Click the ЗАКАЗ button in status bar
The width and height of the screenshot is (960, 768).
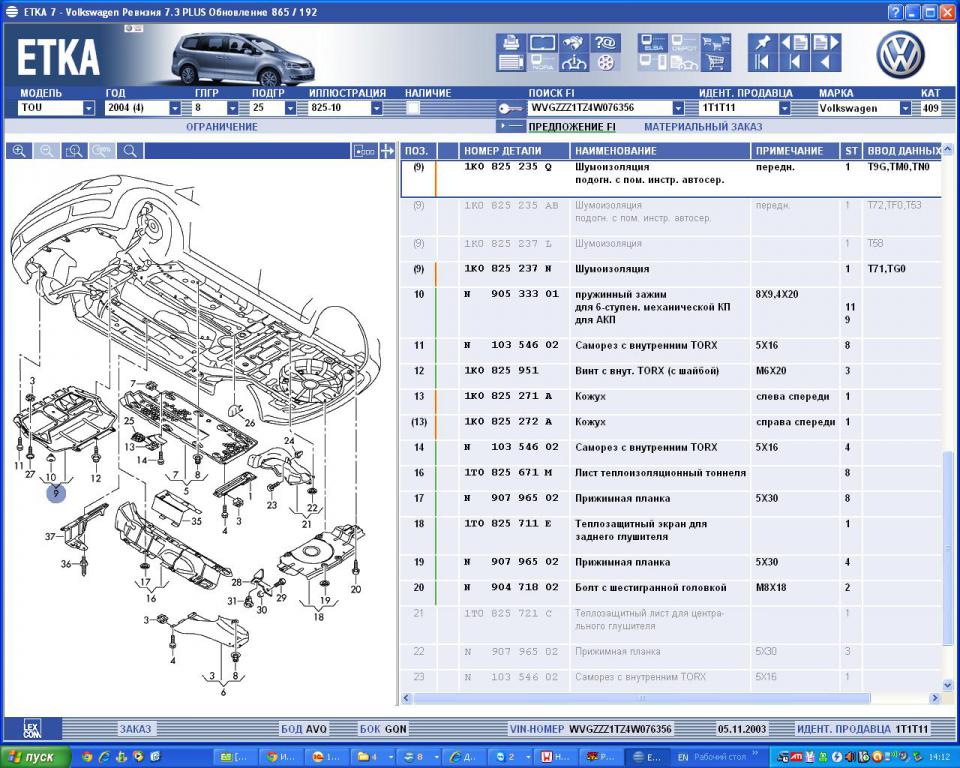(x=135, y=729)
